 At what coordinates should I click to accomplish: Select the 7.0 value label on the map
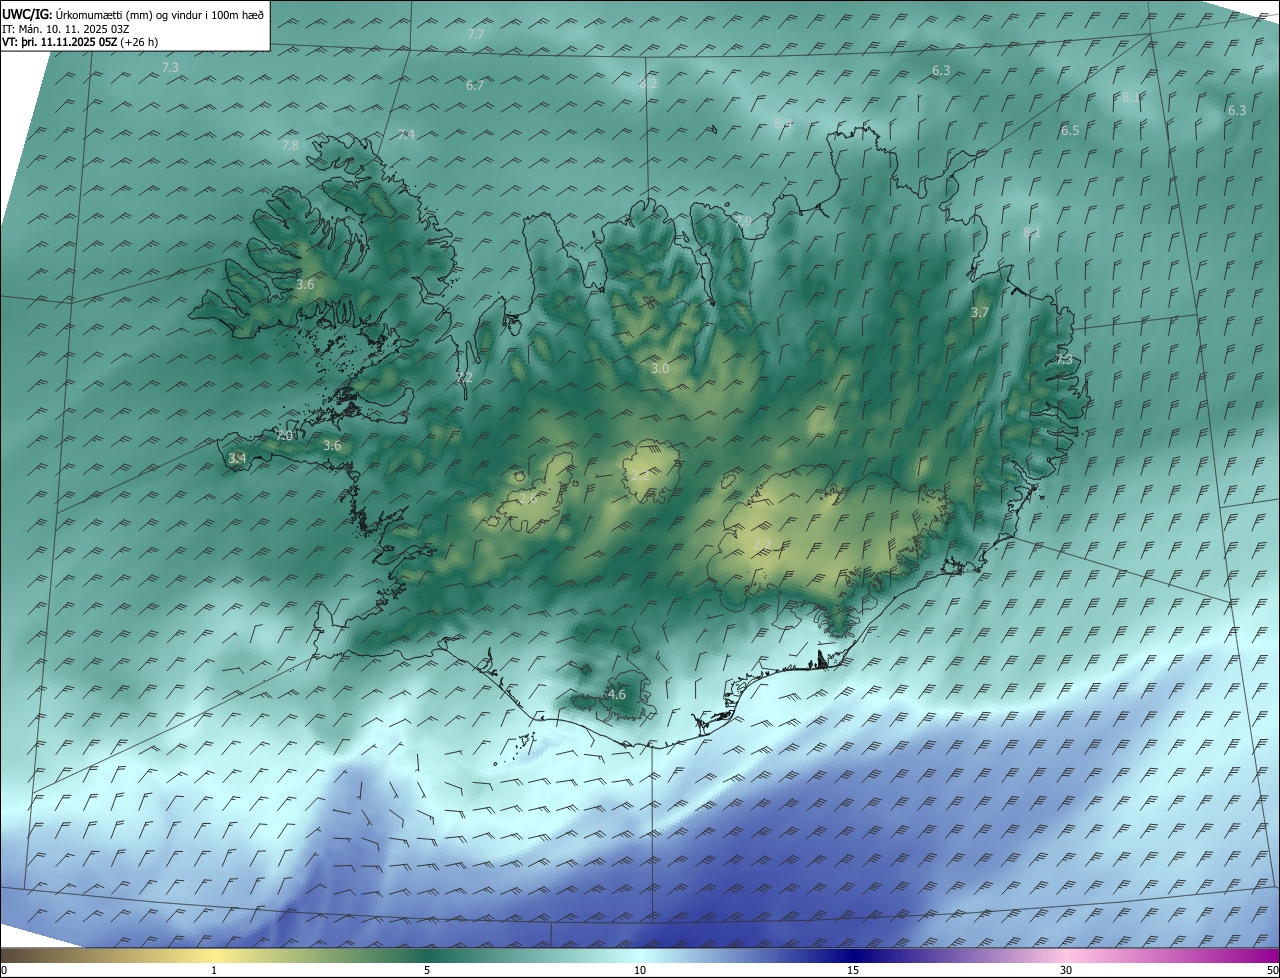(285, 436)
